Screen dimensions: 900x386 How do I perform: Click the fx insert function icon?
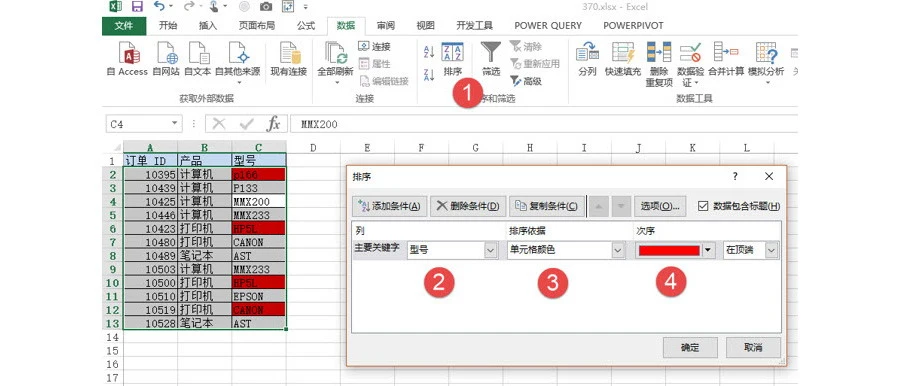274,123
